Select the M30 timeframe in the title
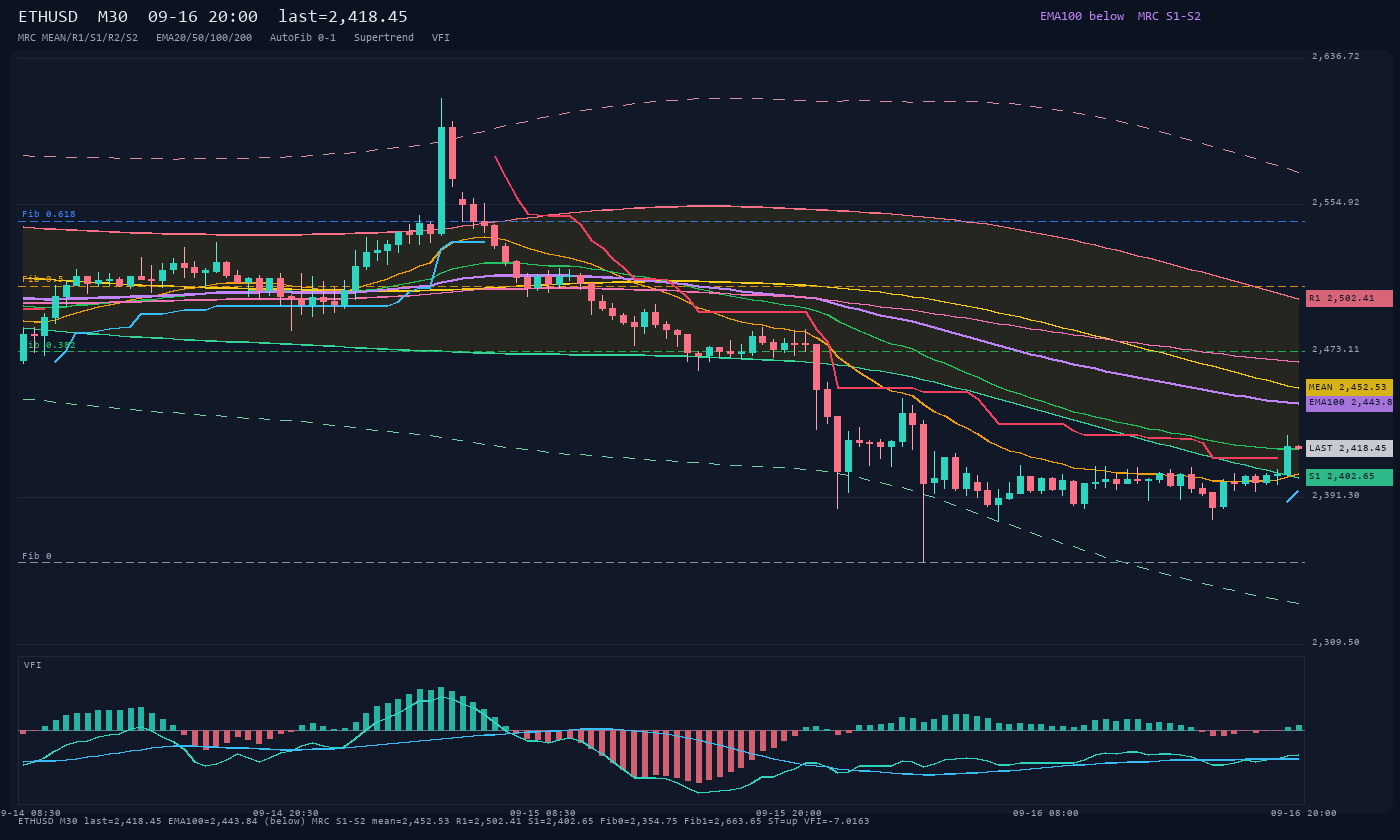 [x=113, y=17]
